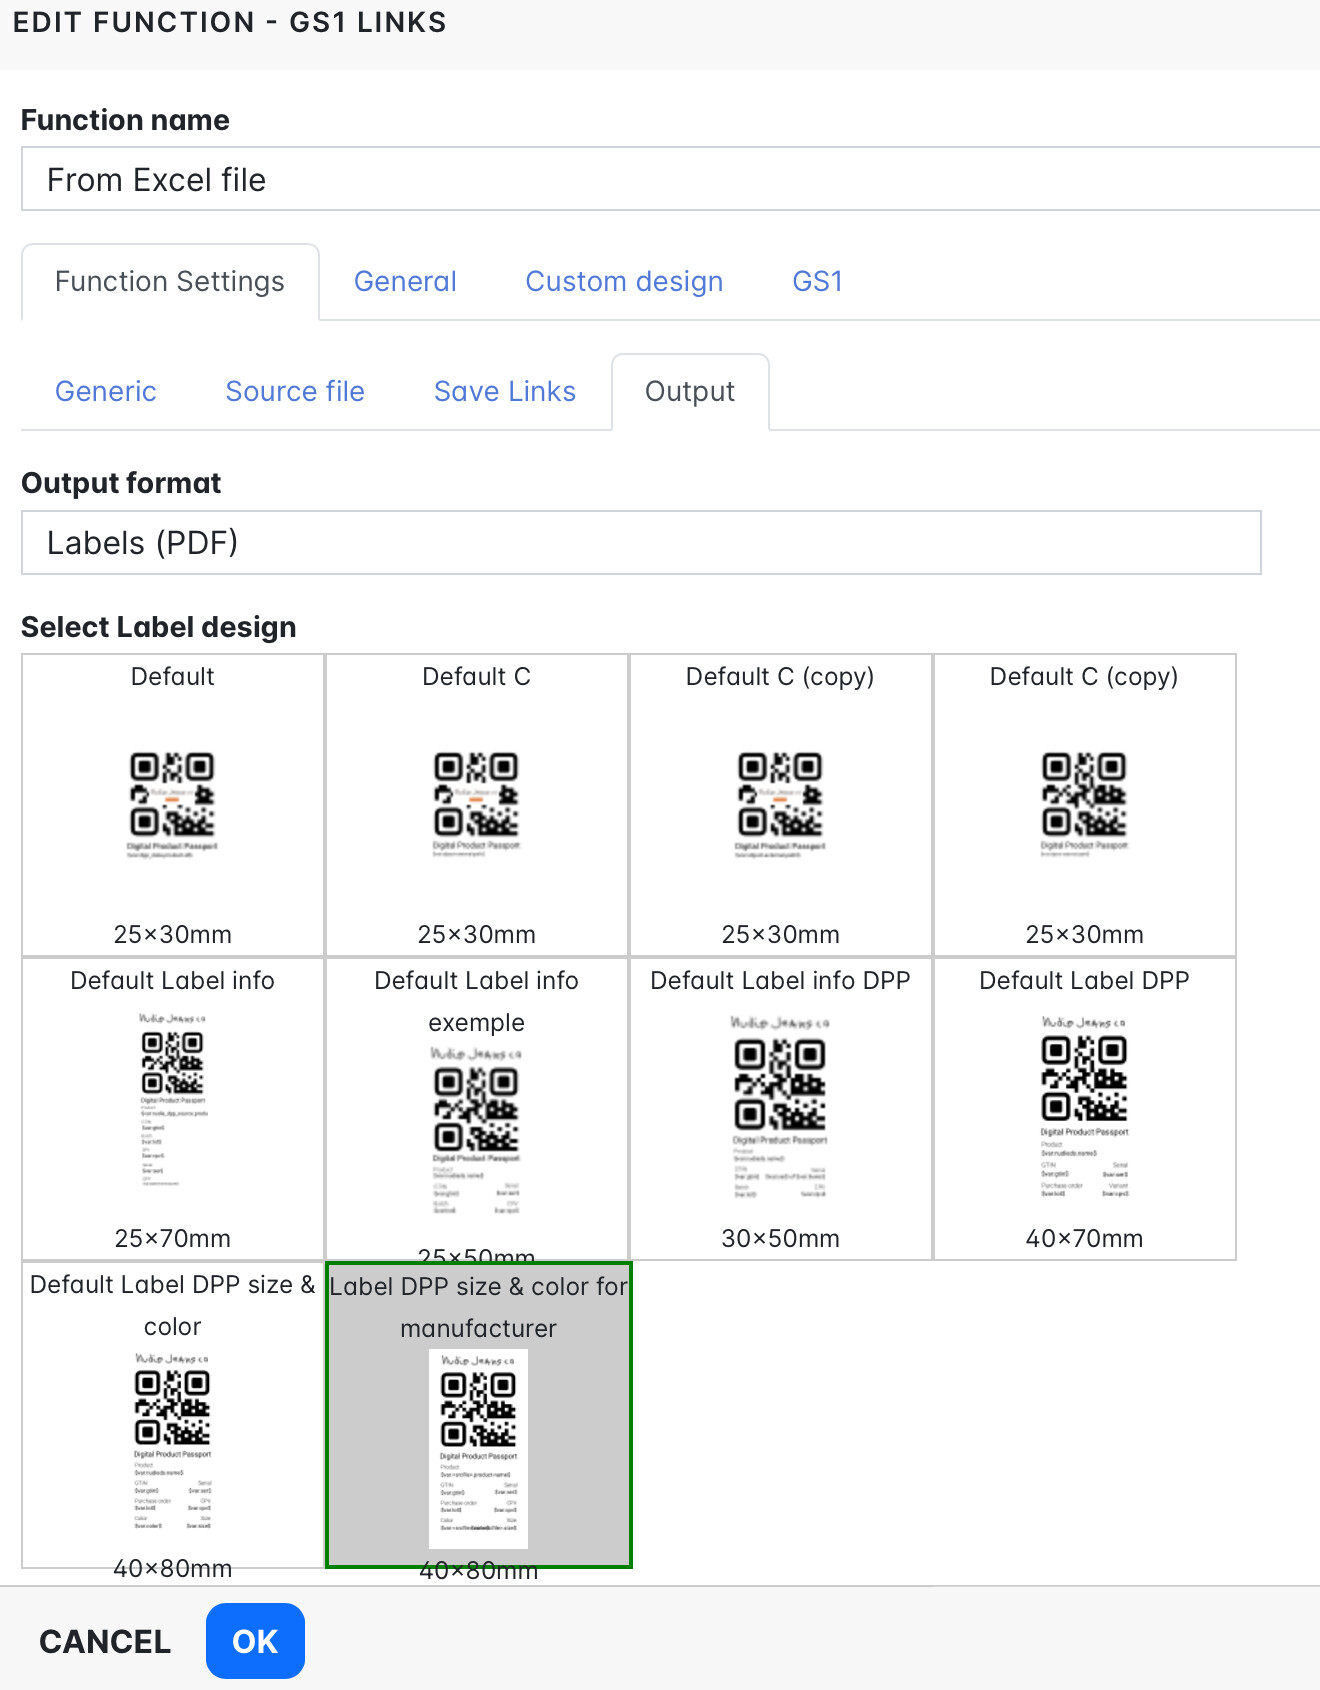Select the Default Label info exemple design
Image resolution: width=1320 pixels, height=1690 pixels.
click(x=476, y=1108)
